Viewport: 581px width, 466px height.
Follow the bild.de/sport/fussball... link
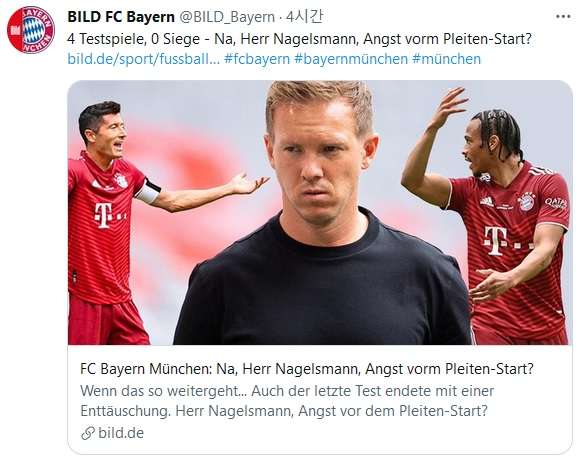click(144, 59)
